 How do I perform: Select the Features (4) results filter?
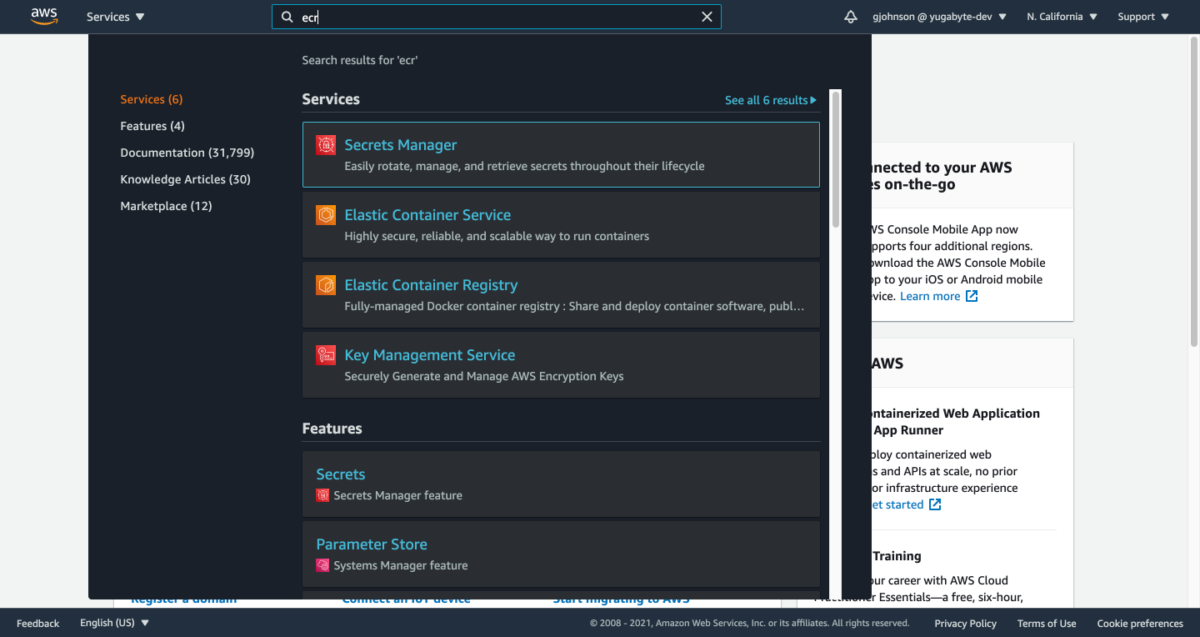pos(152,125)
